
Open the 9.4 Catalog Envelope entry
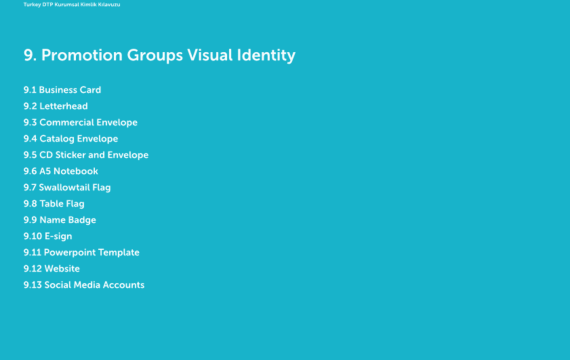tap(71, 139)
